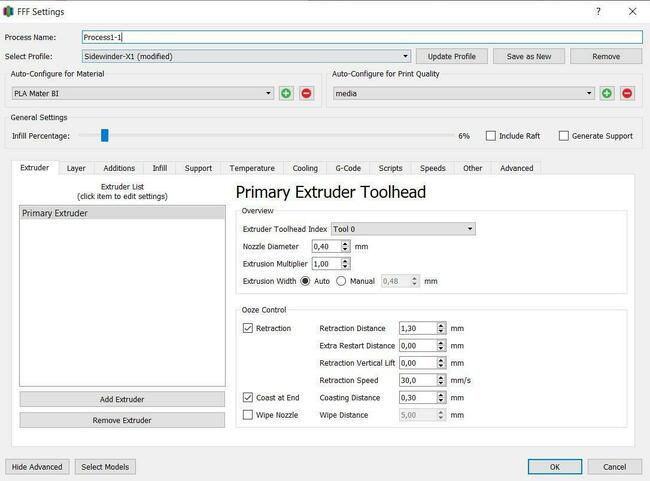The width and height of the screenshot is (650, 481).
Task: Open the Select Profile dropdown
Action: [245, 56]
